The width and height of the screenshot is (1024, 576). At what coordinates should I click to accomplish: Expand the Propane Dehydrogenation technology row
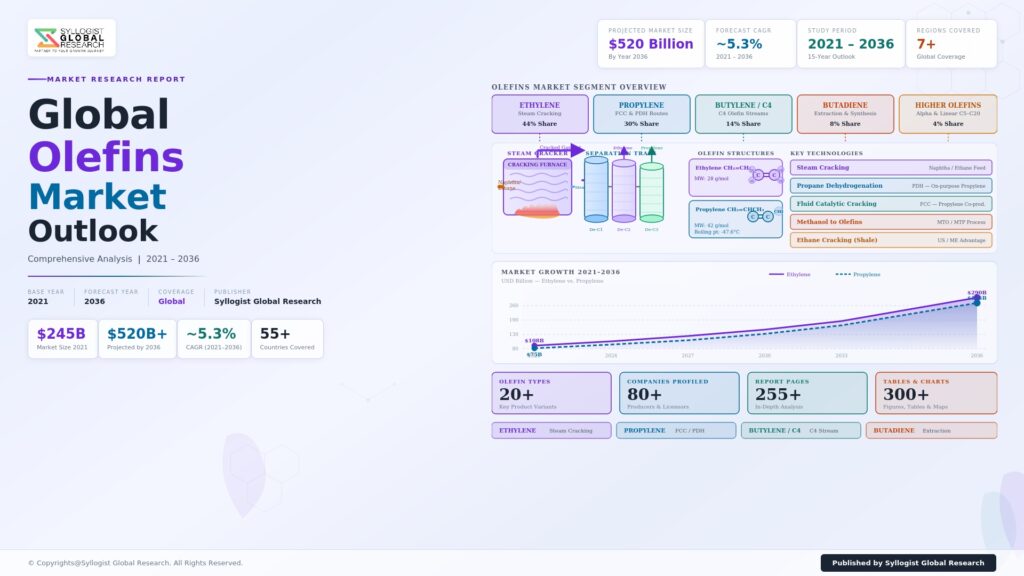click(891, 186)
